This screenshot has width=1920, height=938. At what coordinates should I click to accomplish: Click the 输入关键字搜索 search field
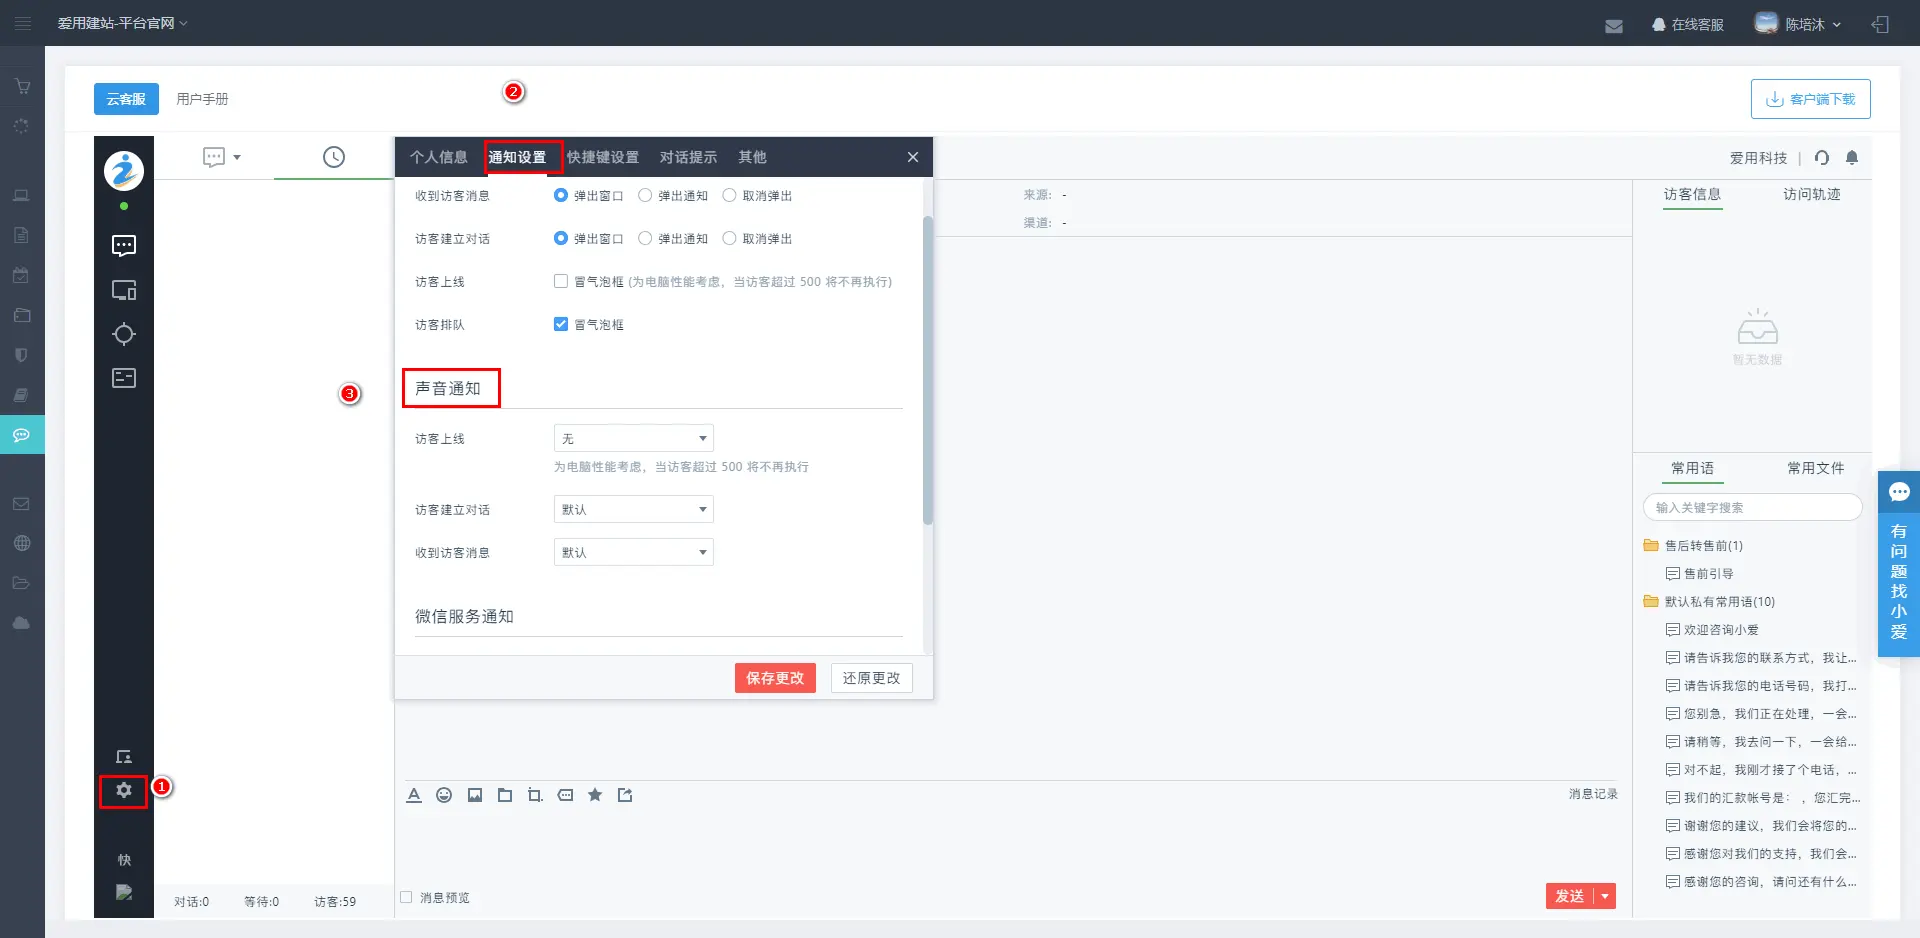1751,508
